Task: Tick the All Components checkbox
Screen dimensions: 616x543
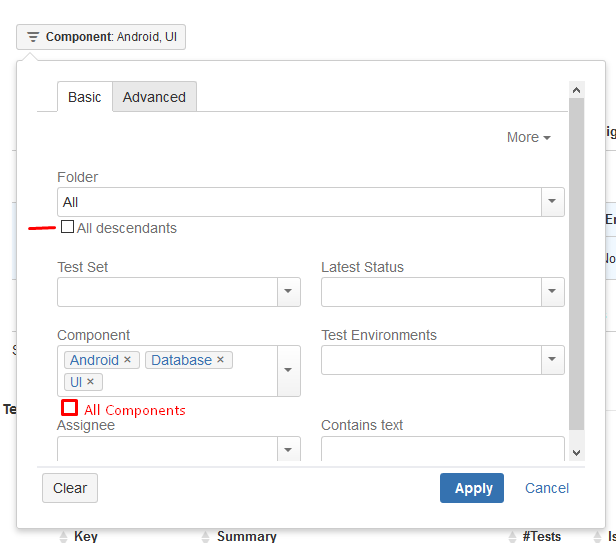Action: [x=69, y=408]
